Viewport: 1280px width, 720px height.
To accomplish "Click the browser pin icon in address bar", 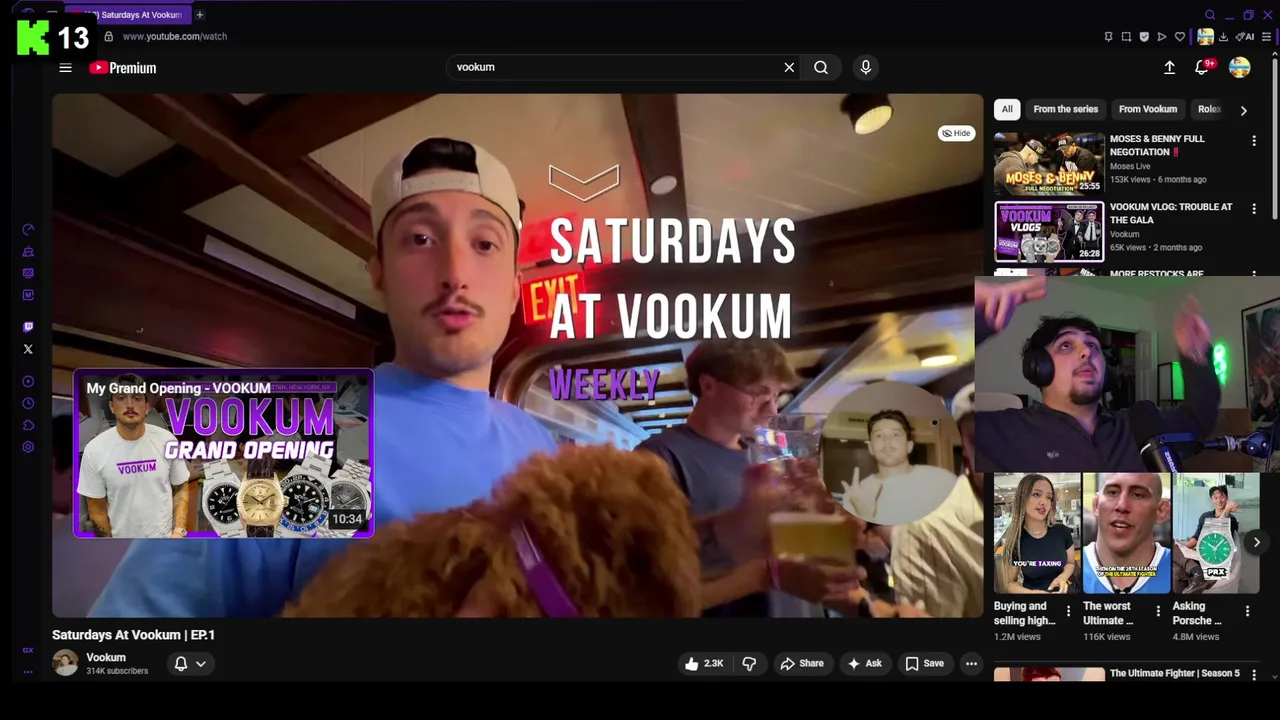I will point(1108,37).
